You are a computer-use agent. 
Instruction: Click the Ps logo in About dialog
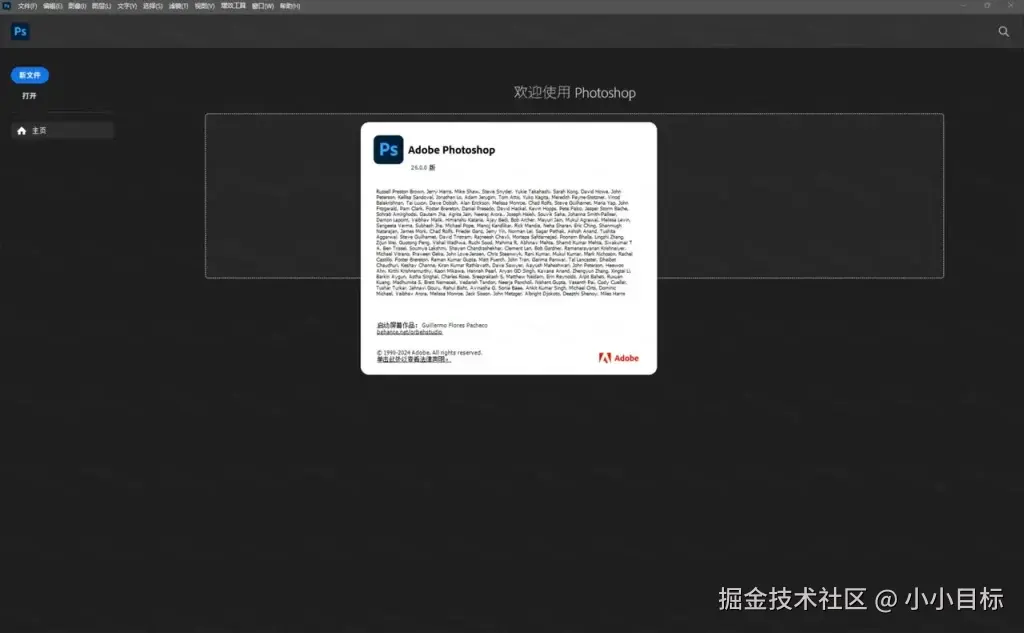point(388,150)
